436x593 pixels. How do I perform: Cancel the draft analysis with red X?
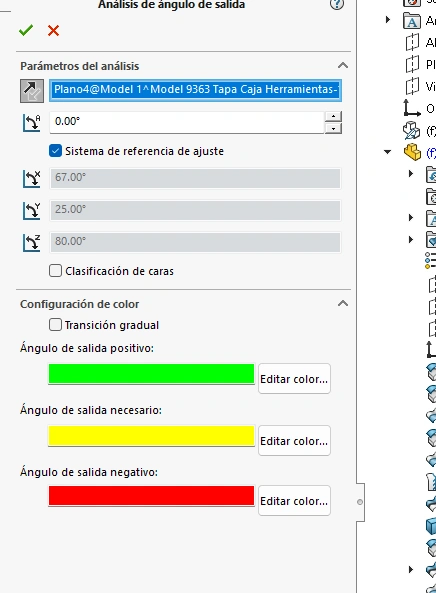(x=53, y=31)
